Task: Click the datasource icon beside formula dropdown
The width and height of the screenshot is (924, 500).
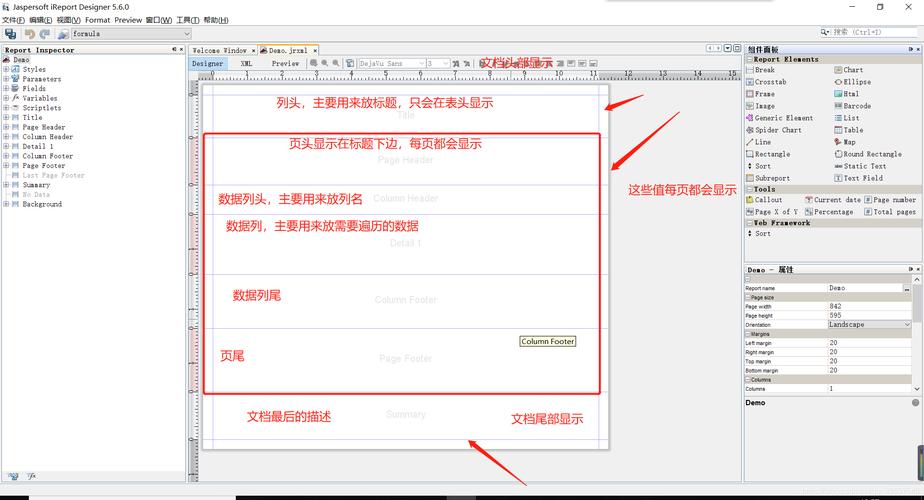Action: click(64, 34)
